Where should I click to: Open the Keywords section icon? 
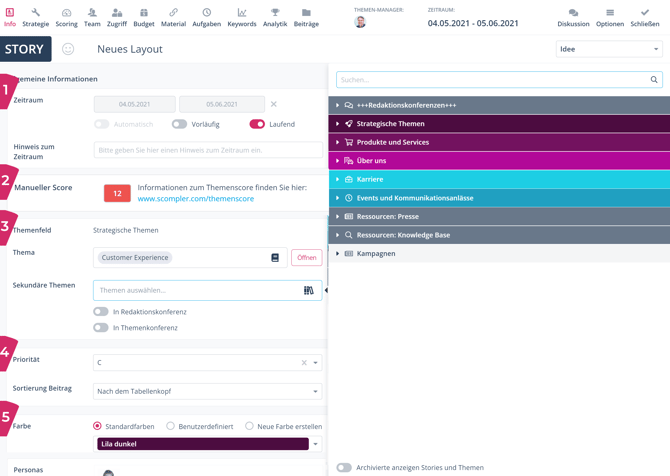241,13
